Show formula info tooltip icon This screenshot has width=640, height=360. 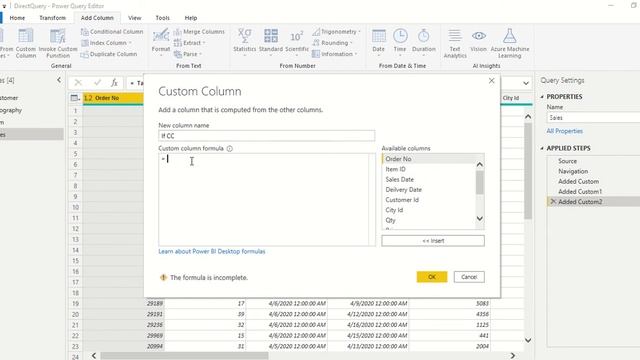coord(230,149)
